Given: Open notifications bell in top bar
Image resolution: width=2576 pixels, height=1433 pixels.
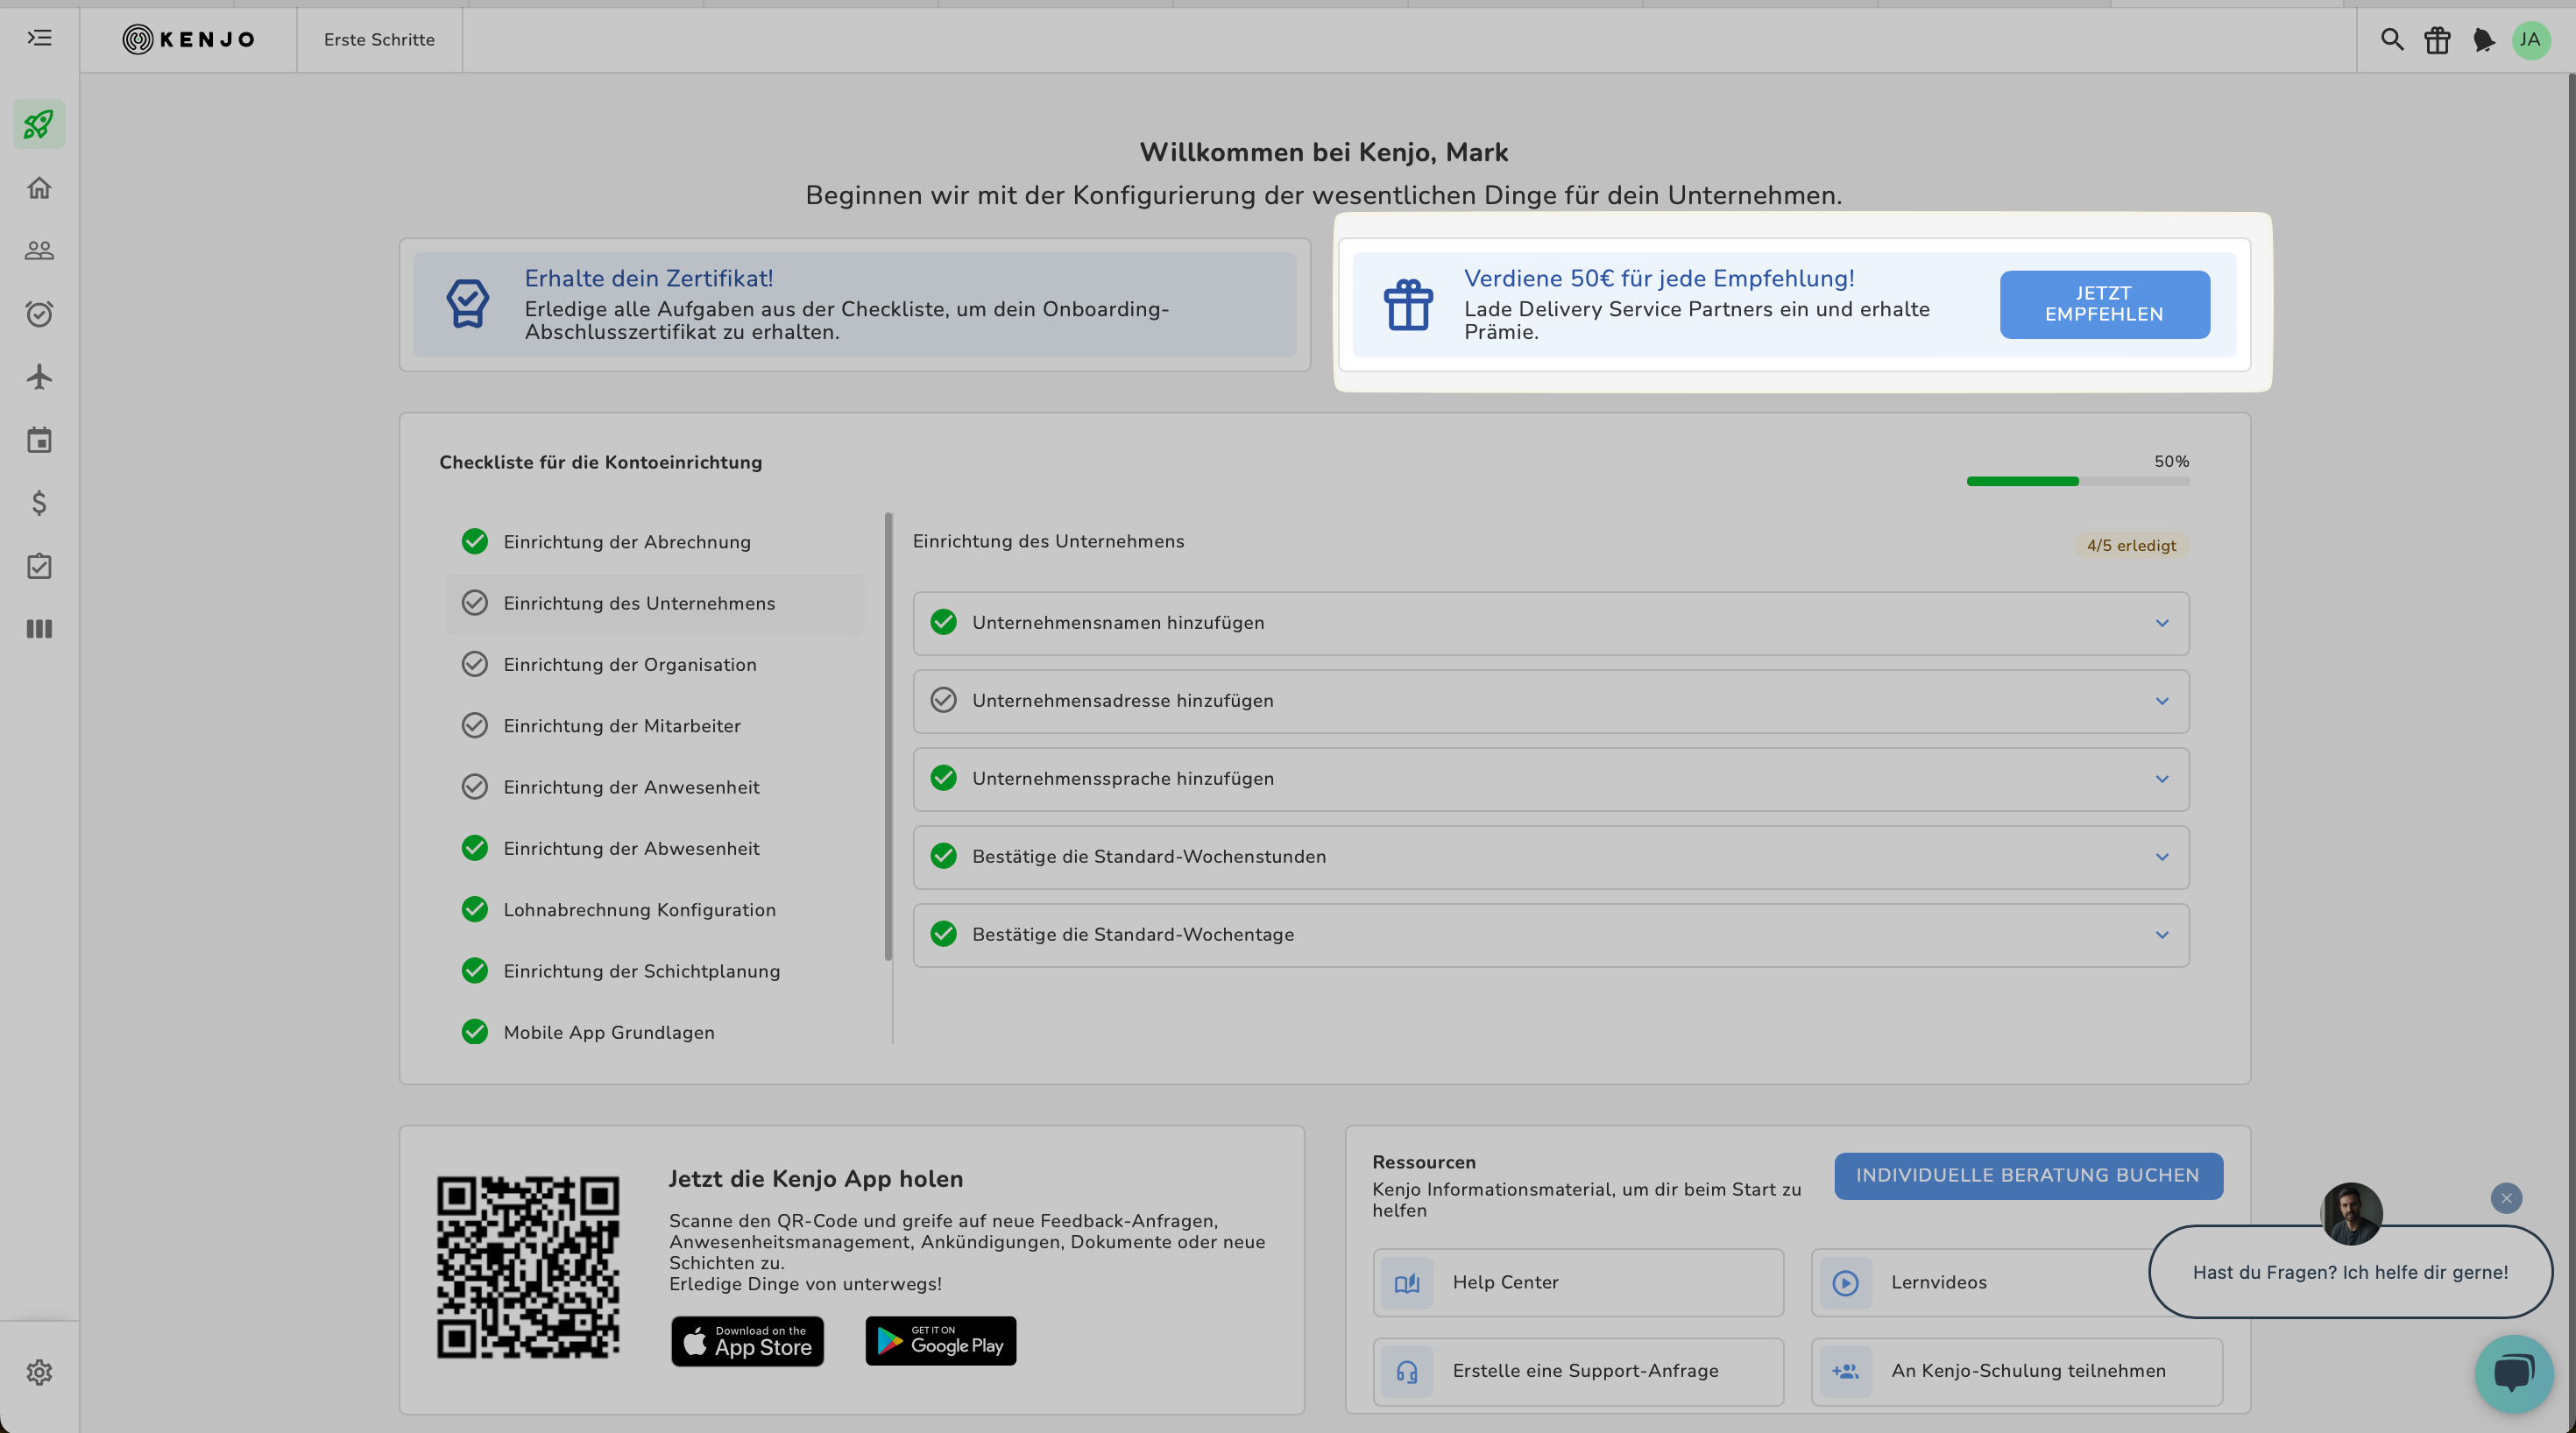Looking at the screenshot, I should [x=2483, y=40].
